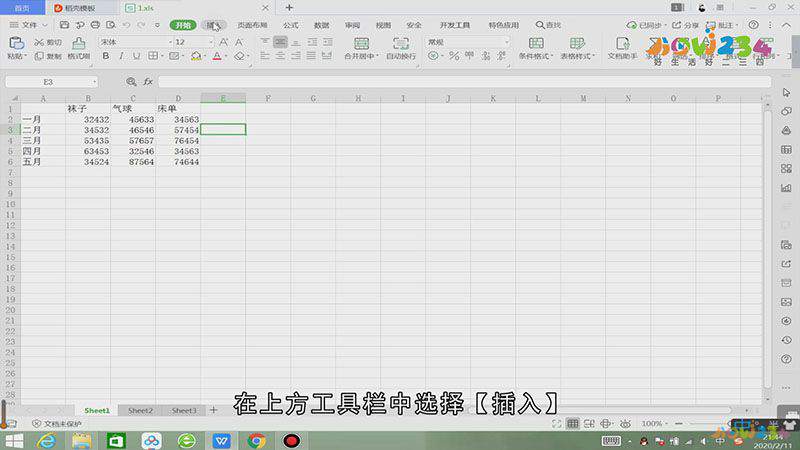Toggle eye protection mode in status bar
Viewport: 800px width, 450px height.
click(x=625, y=423)
